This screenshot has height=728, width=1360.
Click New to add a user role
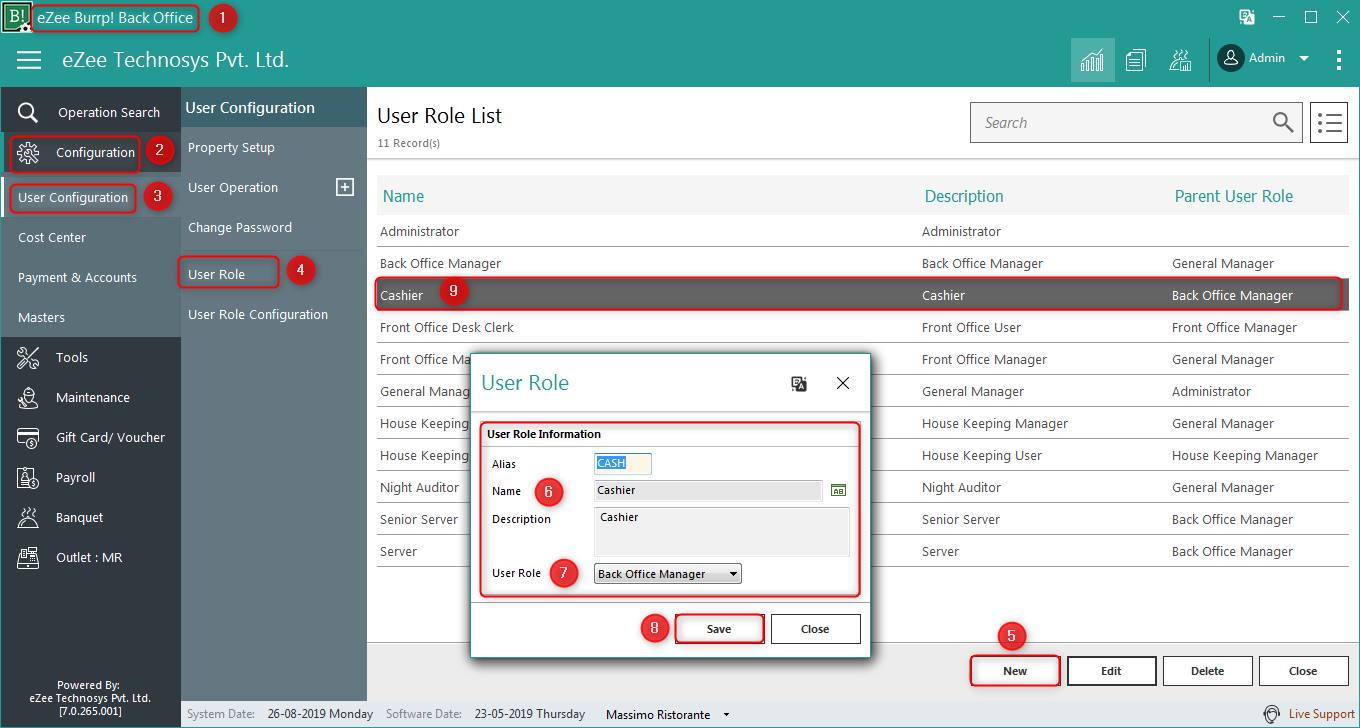pyautogui.click(x=1015, y=671)
